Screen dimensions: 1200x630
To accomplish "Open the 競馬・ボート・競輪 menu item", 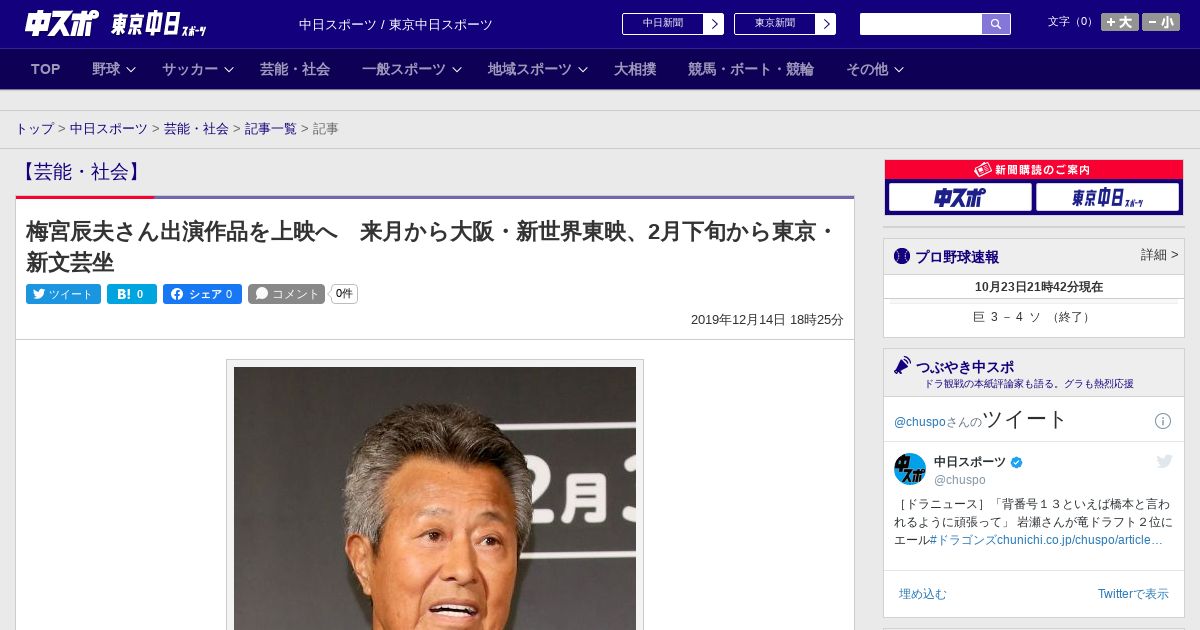I will (751, 69).
